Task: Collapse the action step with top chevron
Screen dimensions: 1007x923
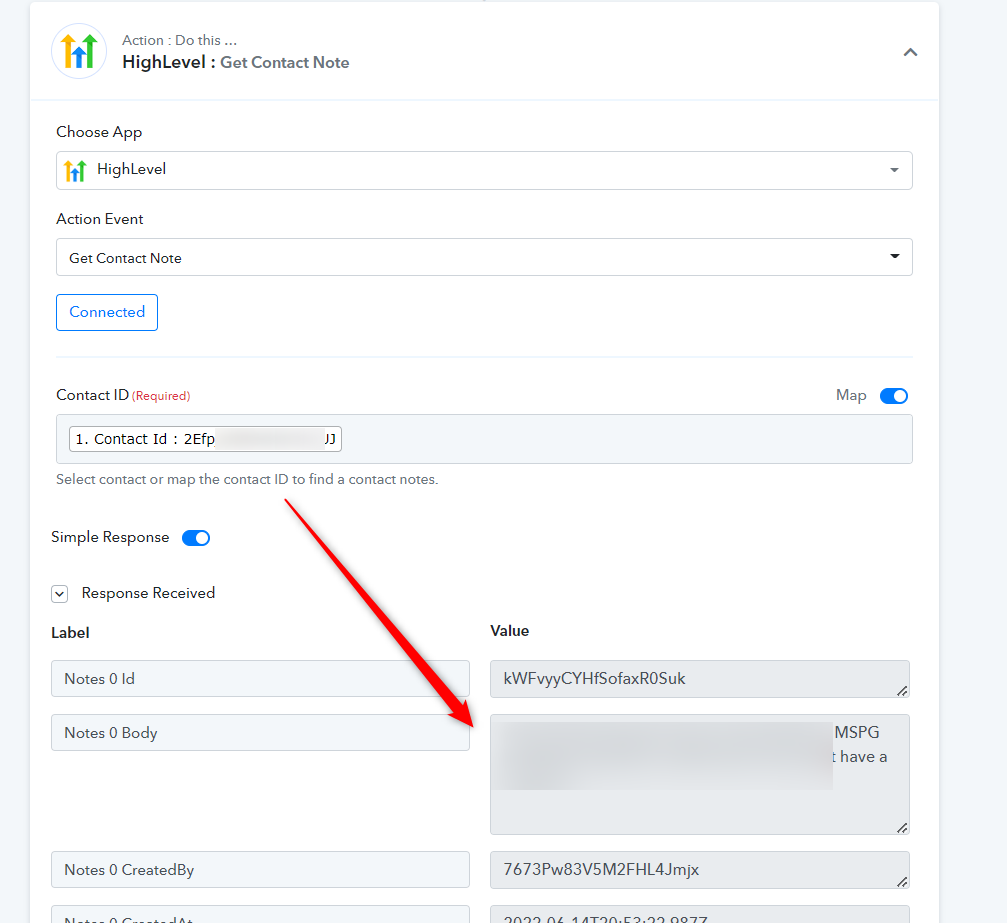Action: [910, 53]
